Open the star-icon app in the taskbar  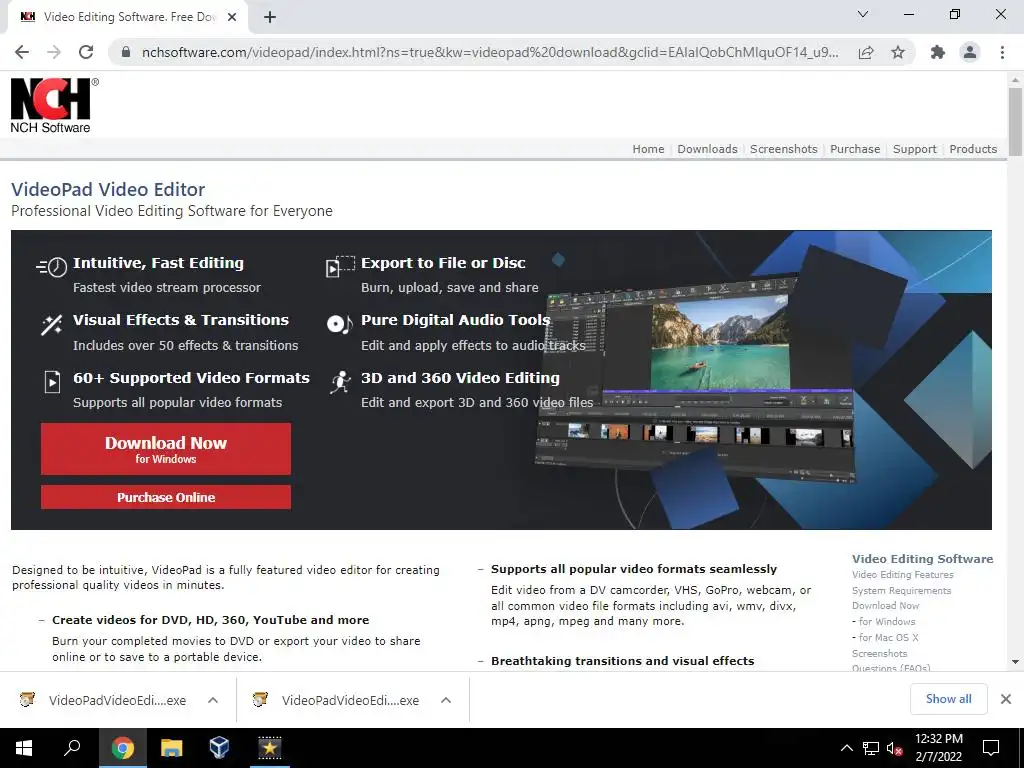(269, 748)
